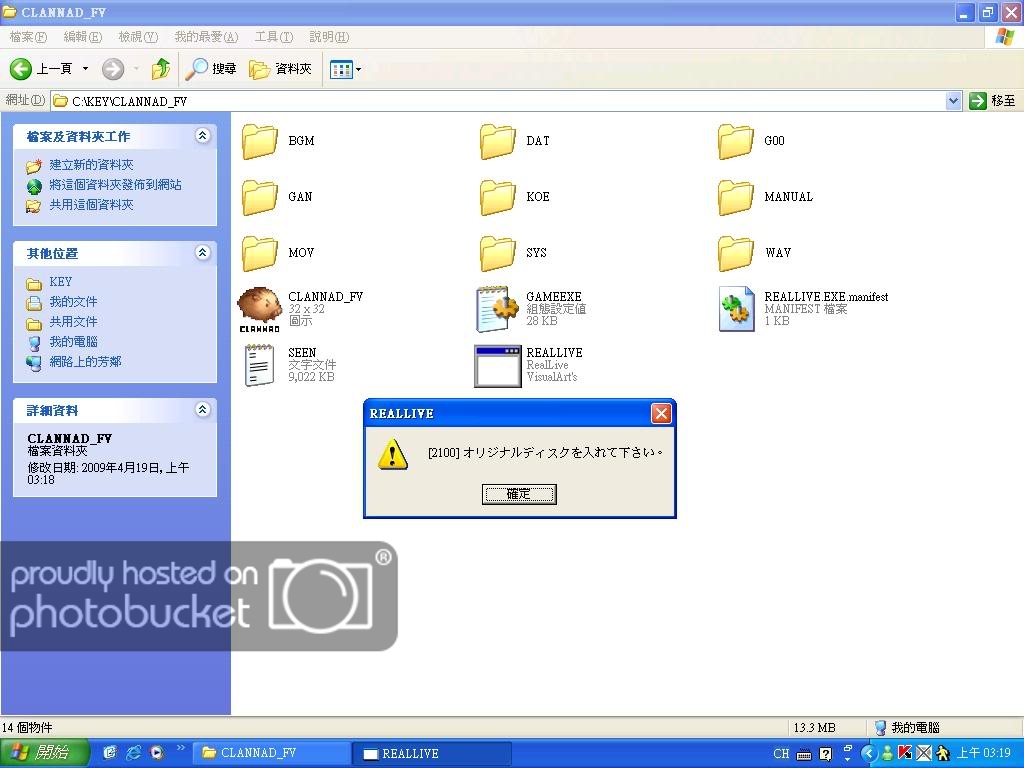1024x768 pixels.
Task: Open 我的電腦 from other places
Action: pyautogui.click(x=72, y=342)
